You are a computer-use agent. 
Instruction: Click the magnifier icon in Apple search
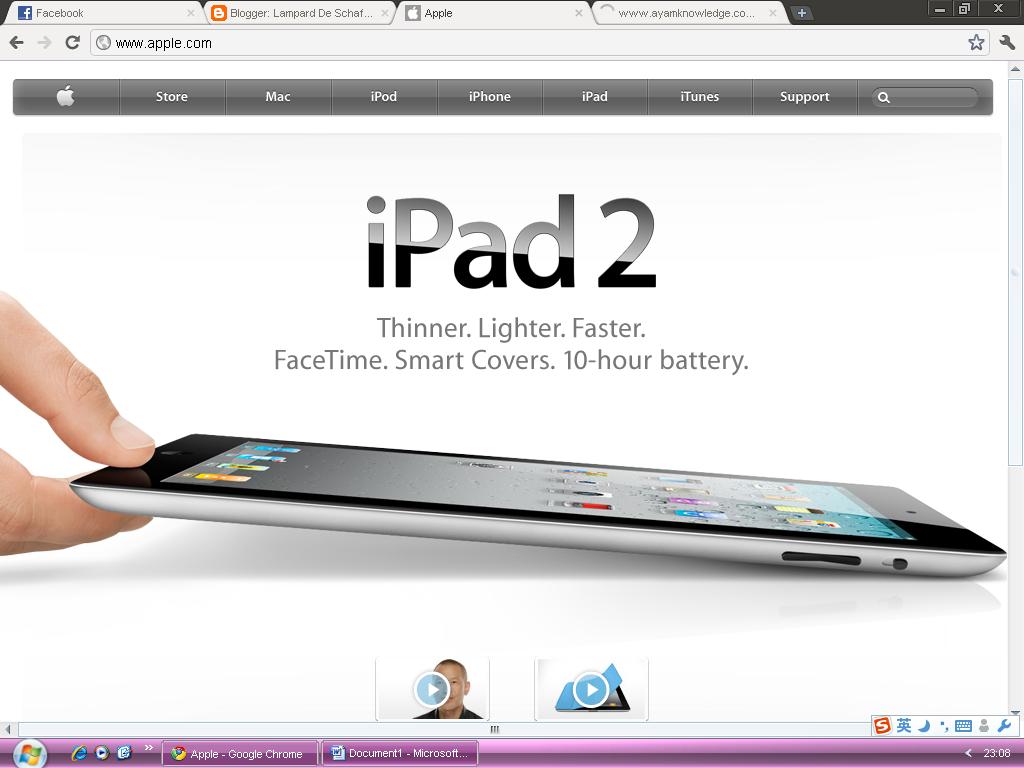pos(884,97)
